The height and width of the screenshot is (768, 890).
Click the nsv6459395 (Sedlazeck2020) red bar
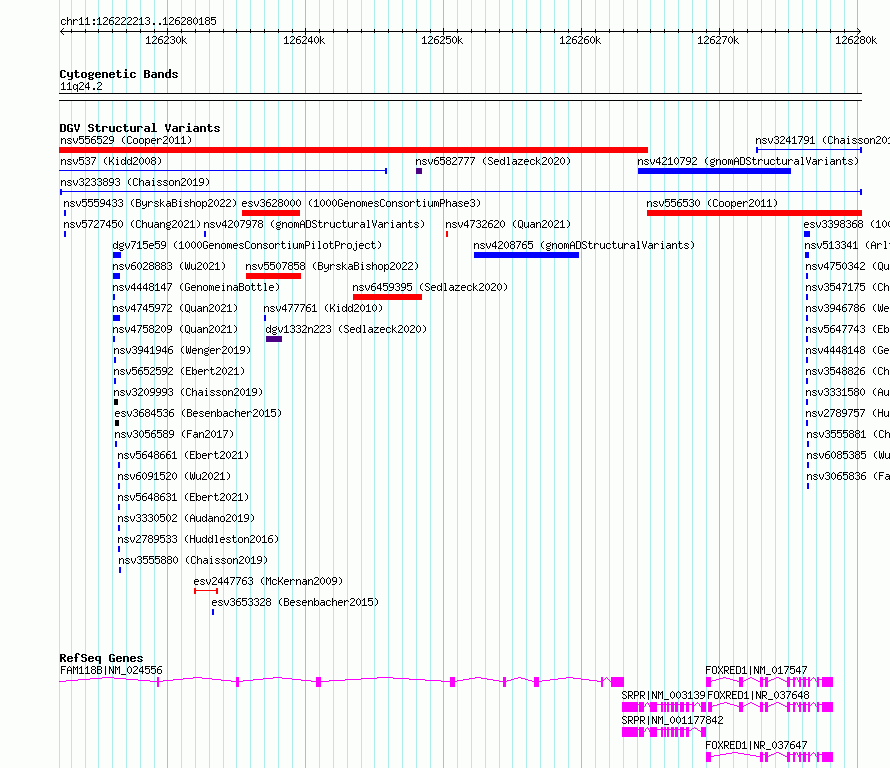pyautogui.click(x=387, y=297)
